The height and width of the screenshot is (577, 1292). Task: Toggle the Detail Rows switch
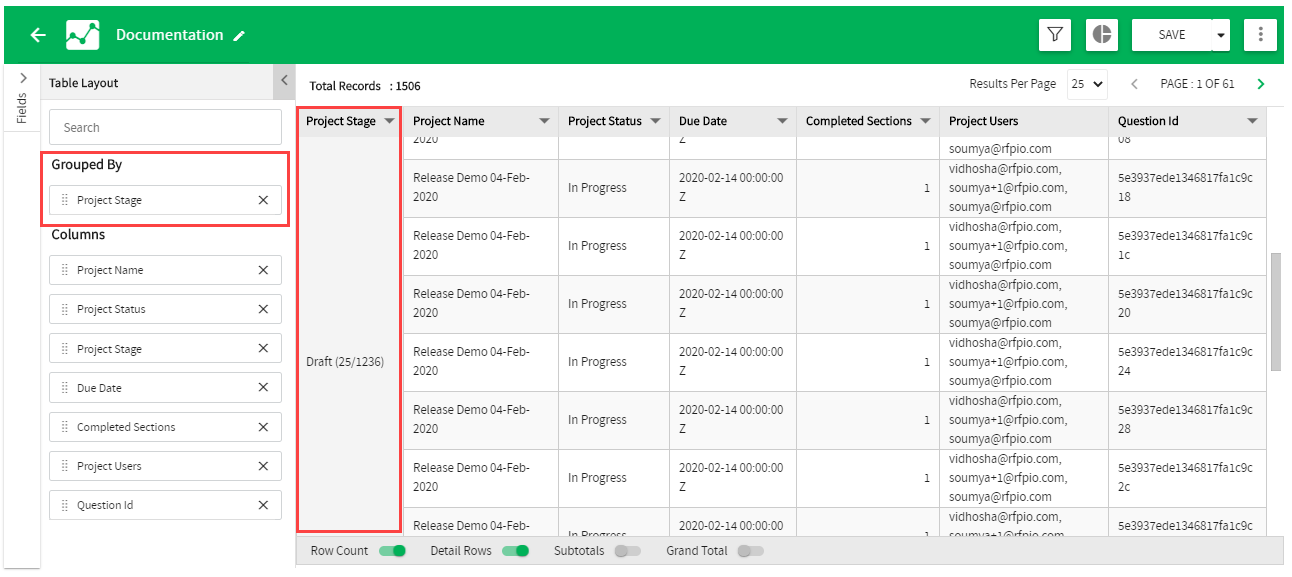click(515, 551)
